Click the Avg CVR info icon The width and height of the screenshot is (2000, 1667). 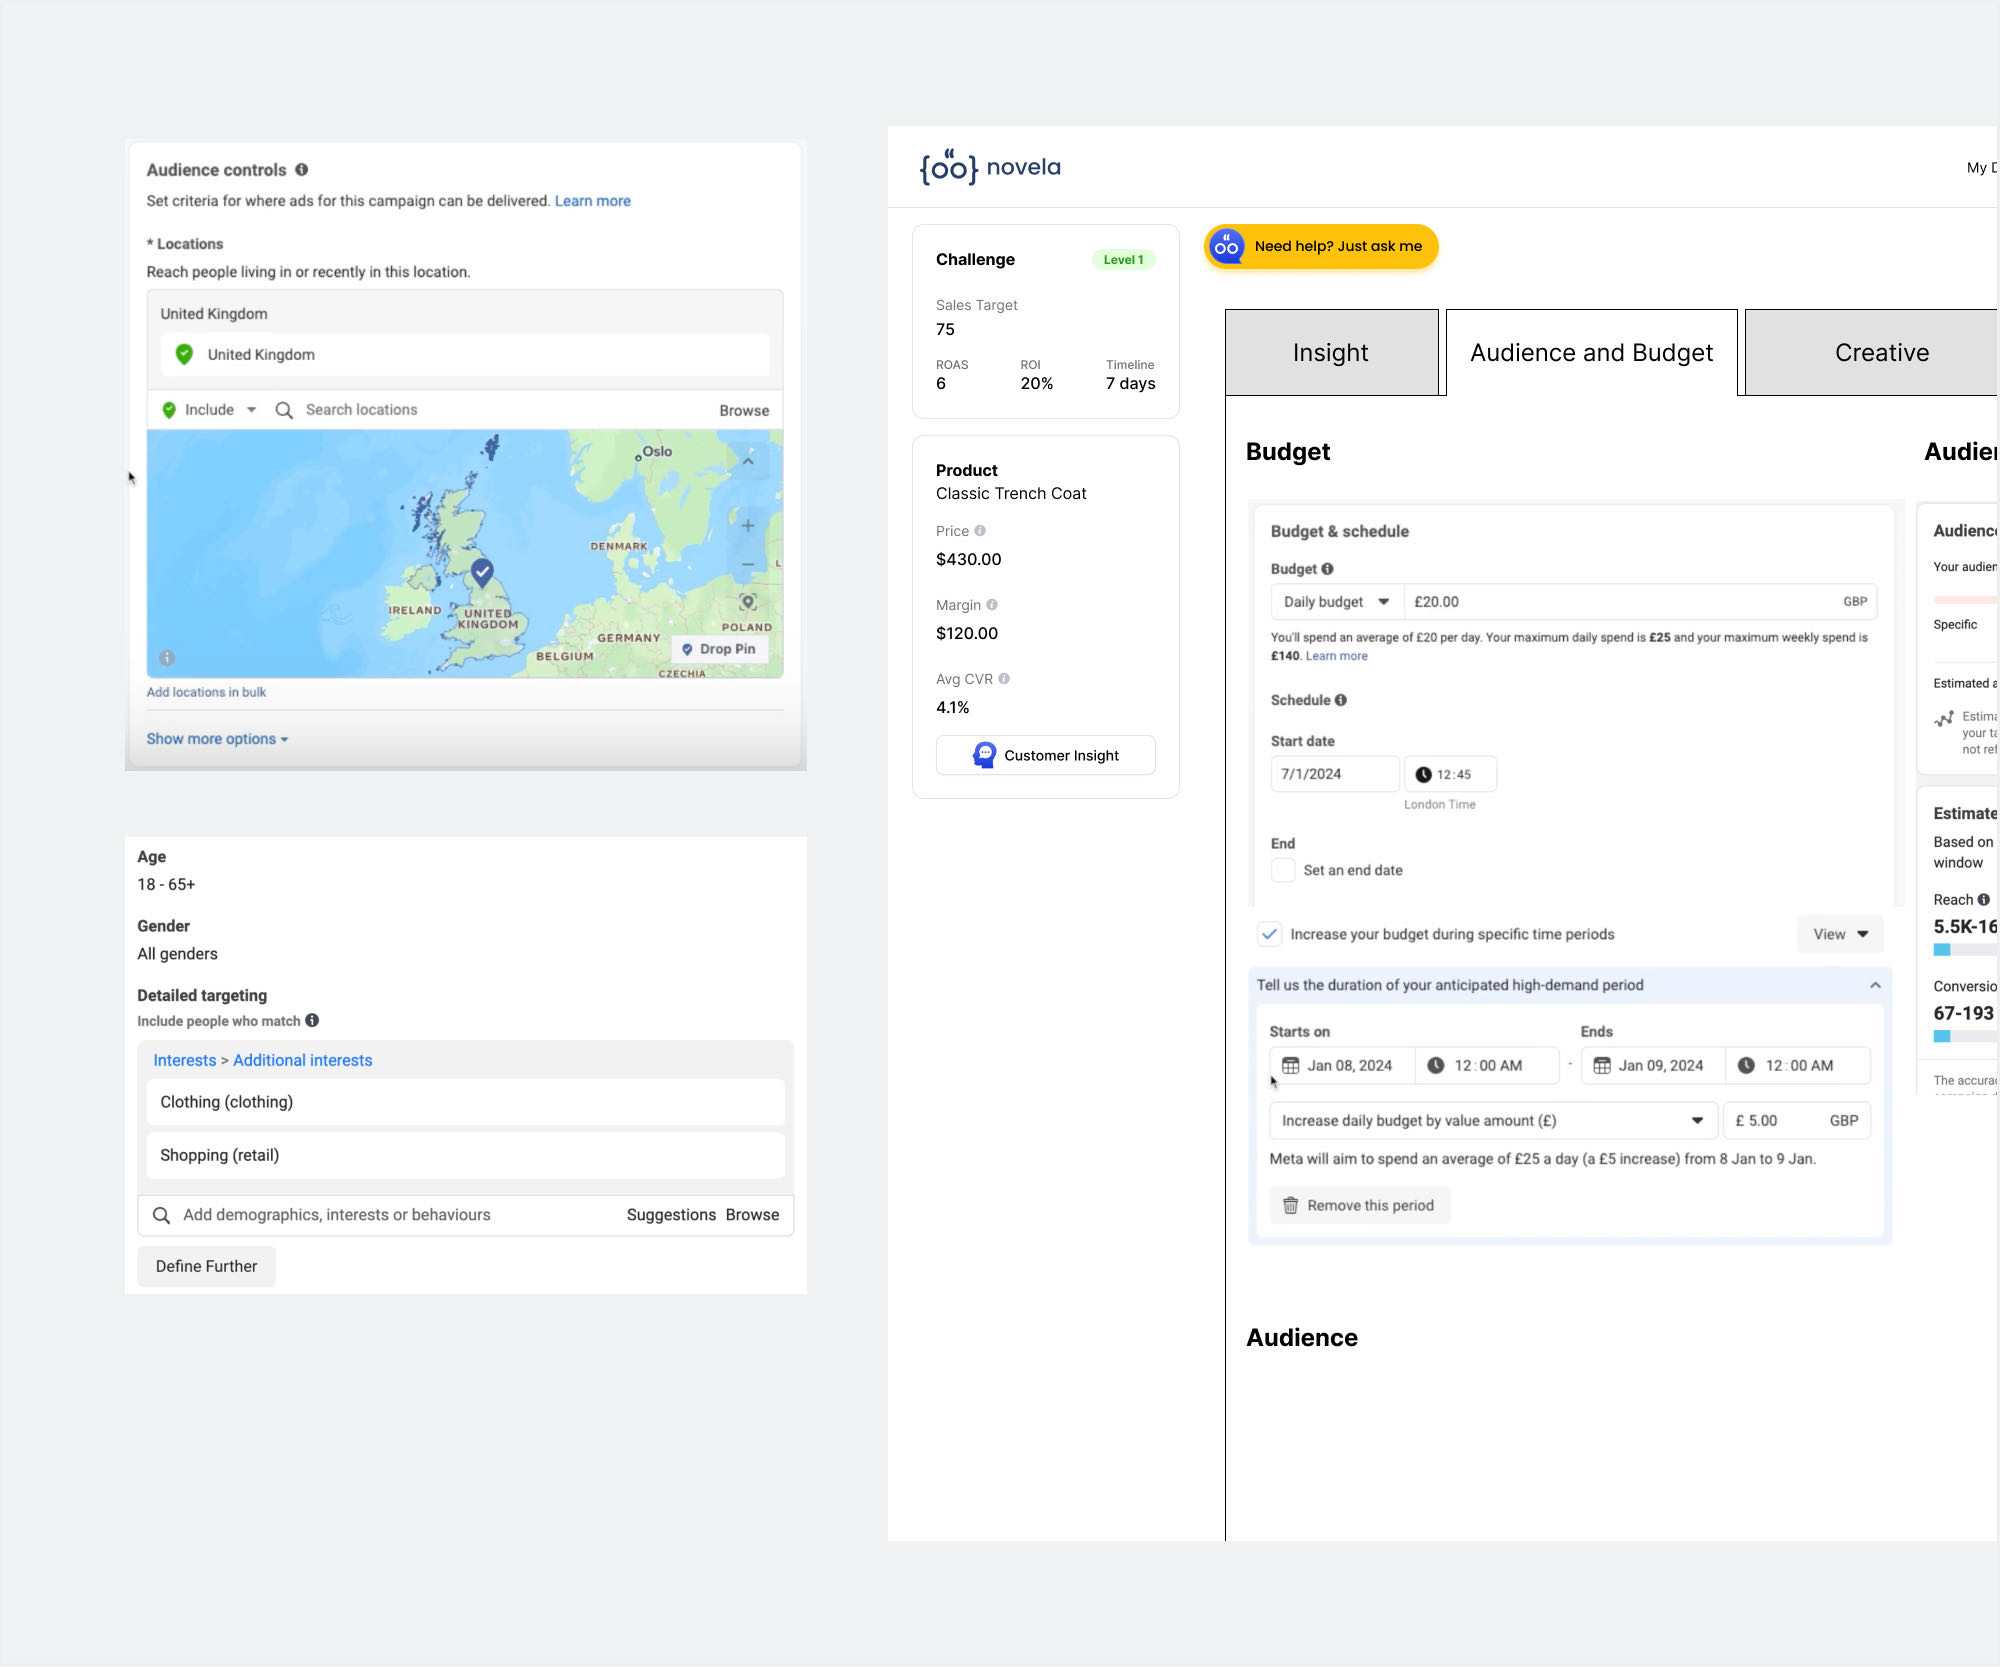pos(1004,679)
